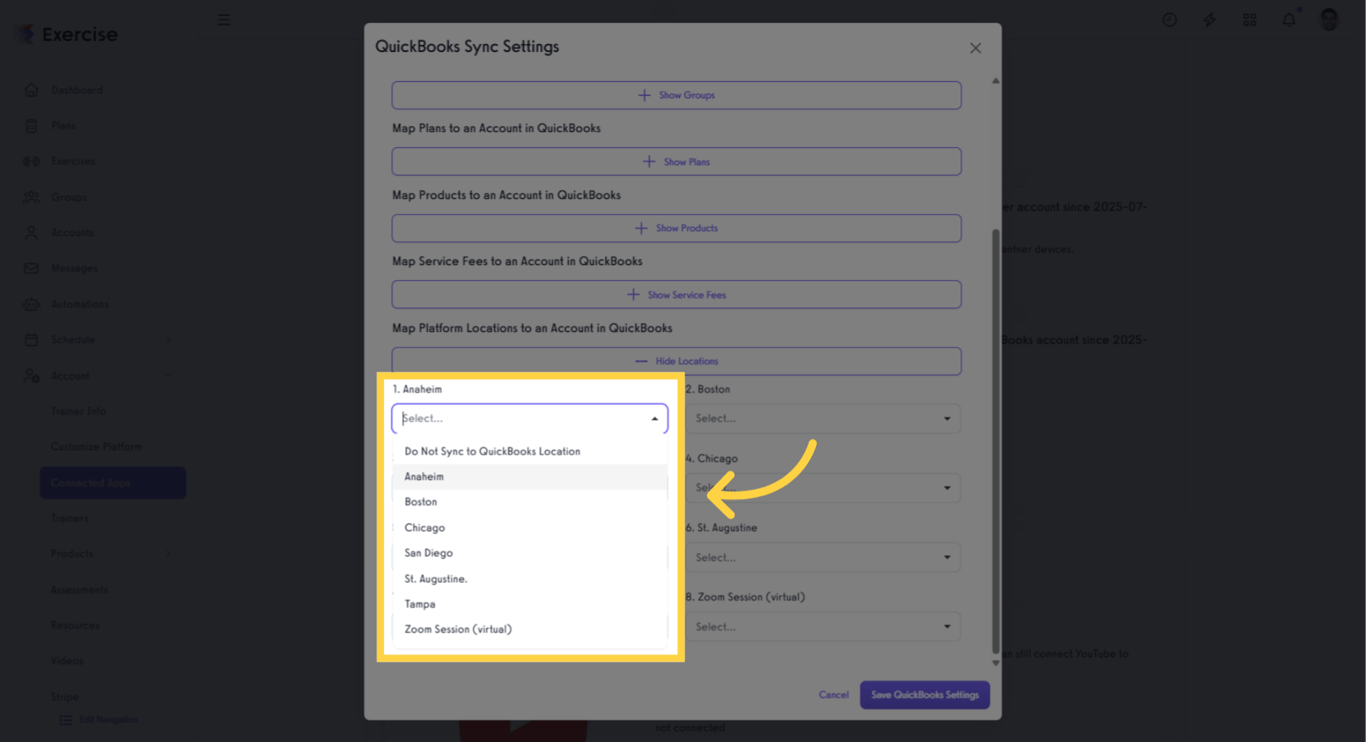1366x742 pixels.
Task: Pick Tampa option in dropdown list
Action: click(x=420, y=604)
